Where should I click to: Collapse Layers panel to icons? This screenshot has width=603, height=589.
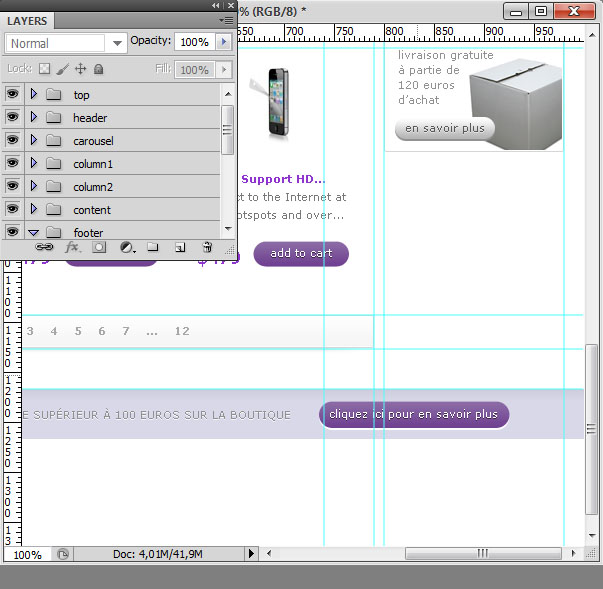216,5
